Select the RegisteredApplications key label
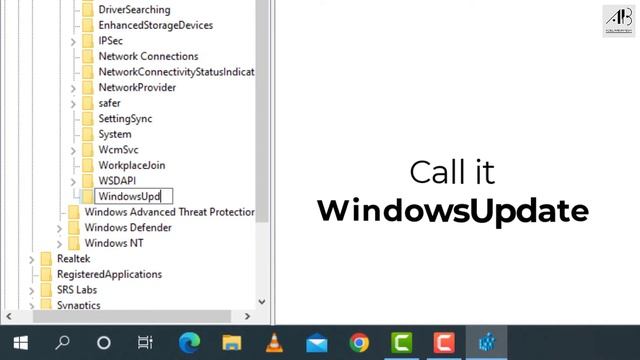 [109, 274]
